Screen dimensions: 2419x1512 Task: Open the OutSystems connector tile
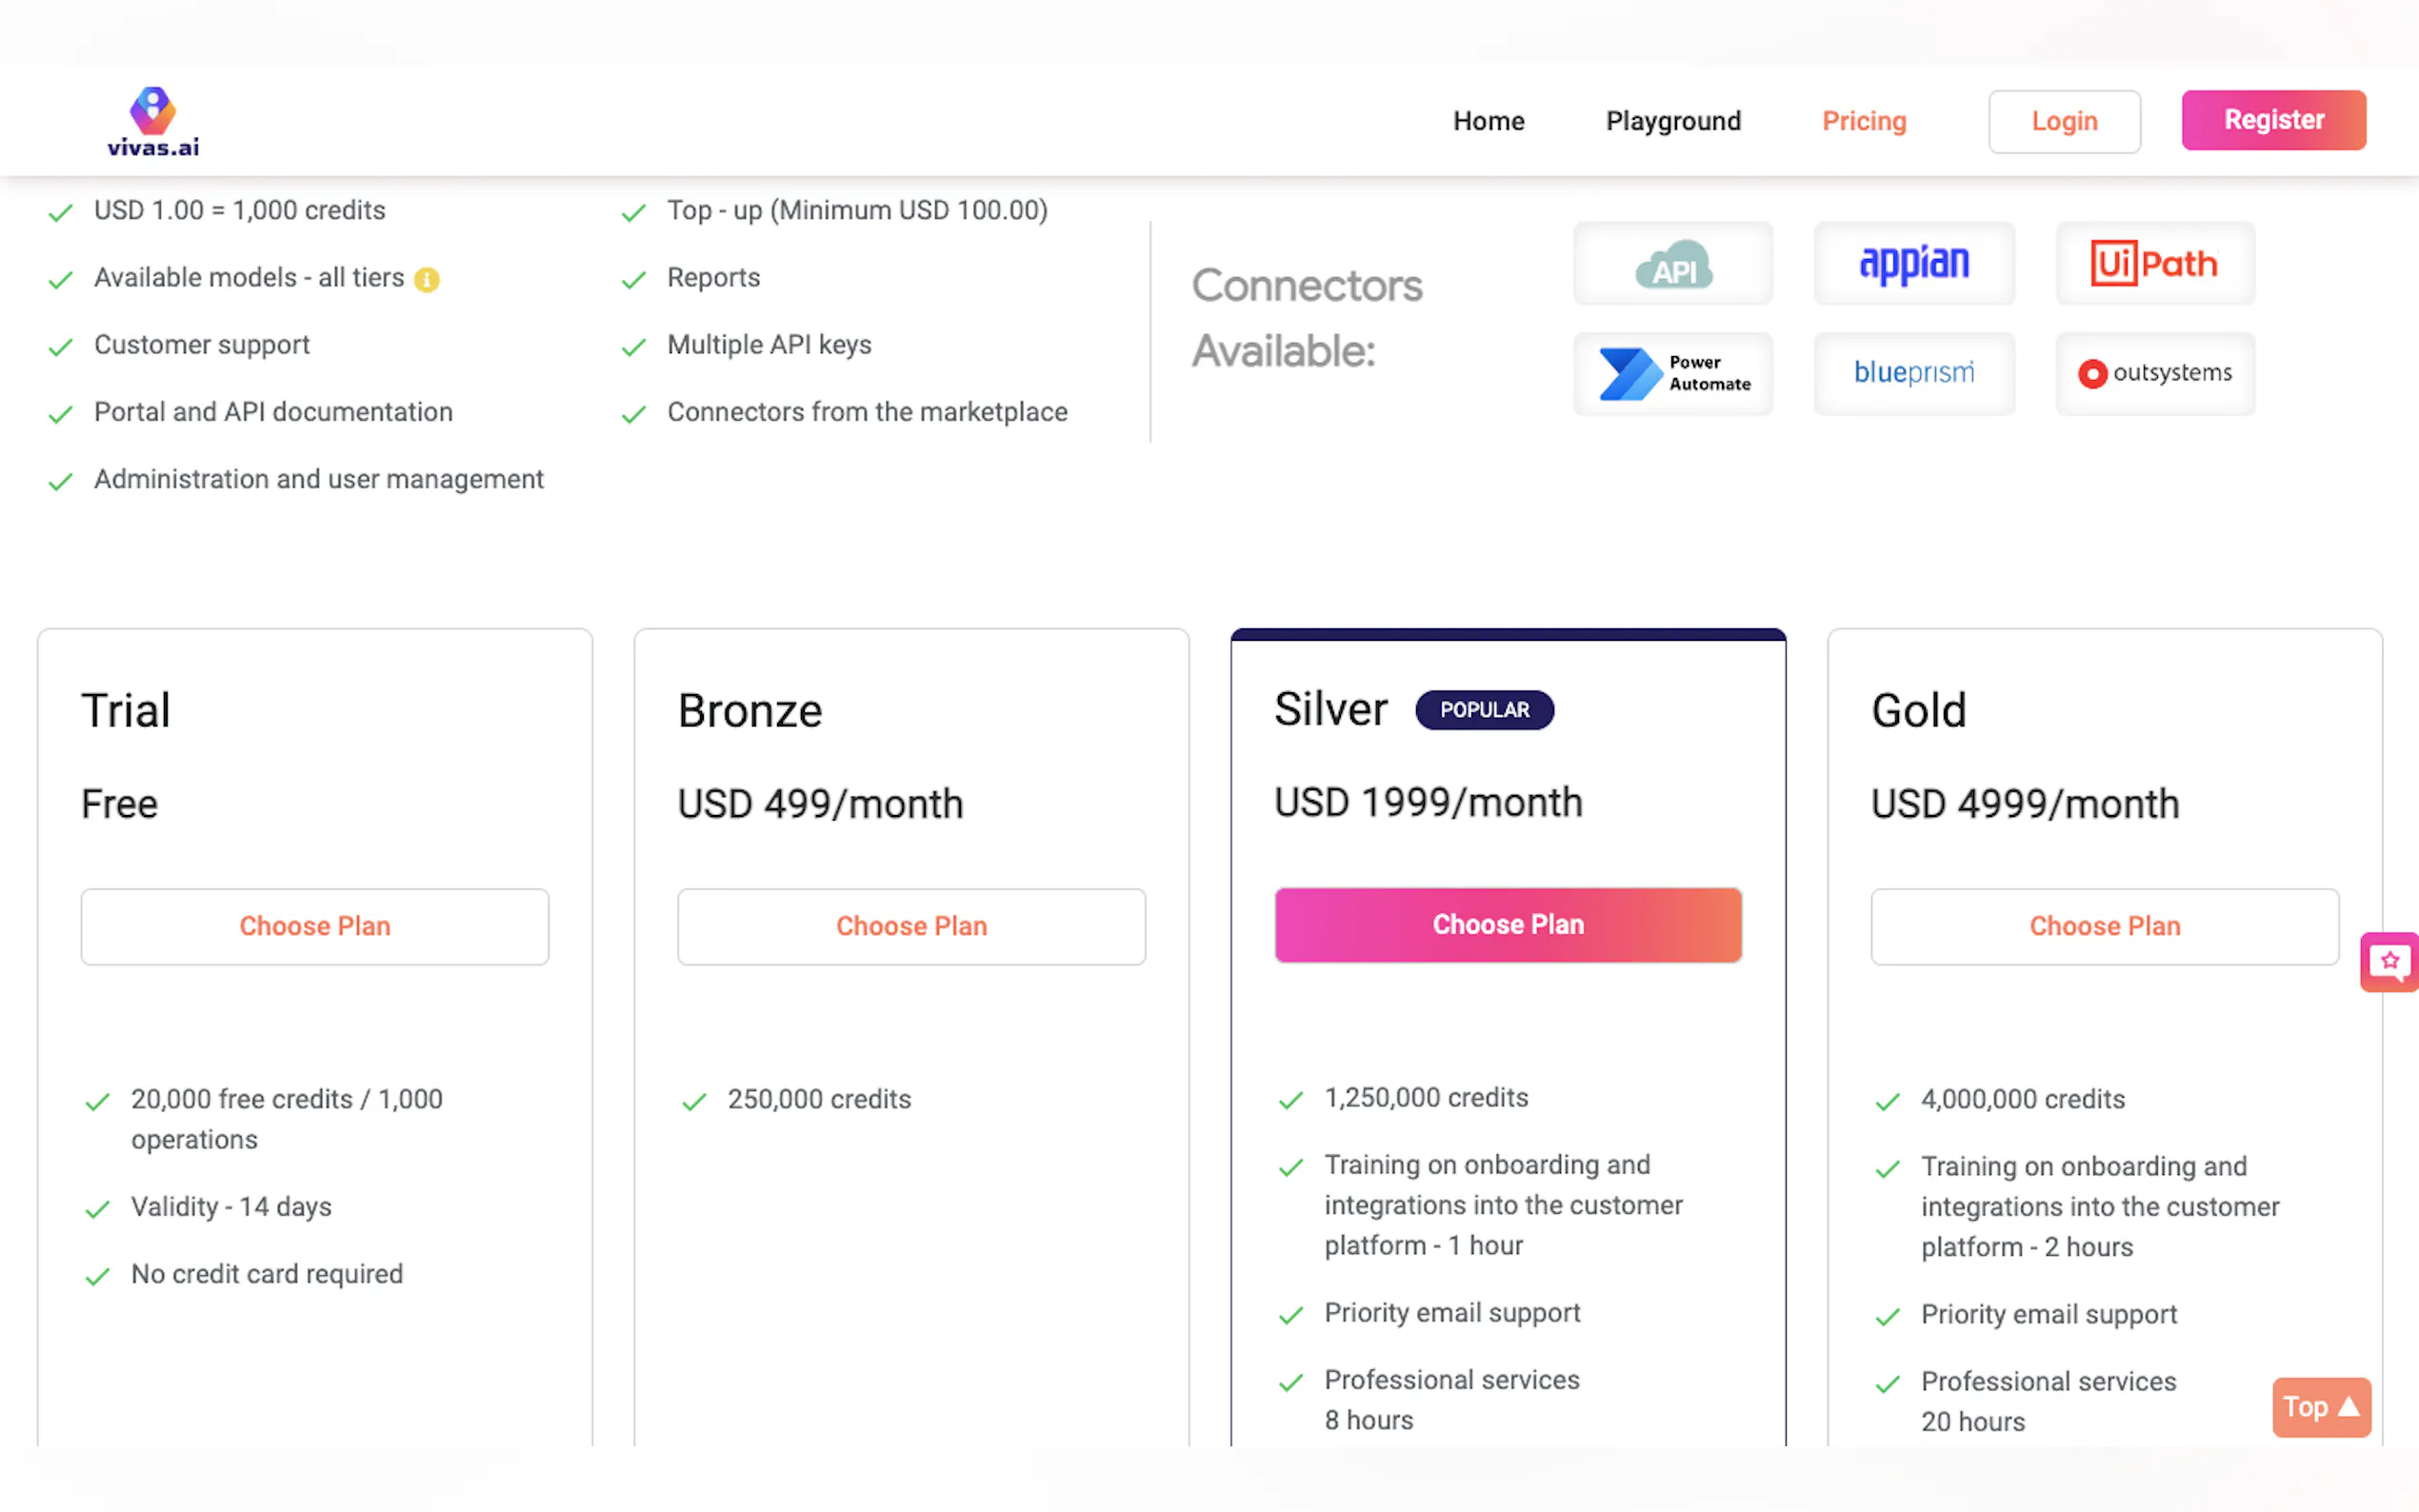[x=2155, y=374]
